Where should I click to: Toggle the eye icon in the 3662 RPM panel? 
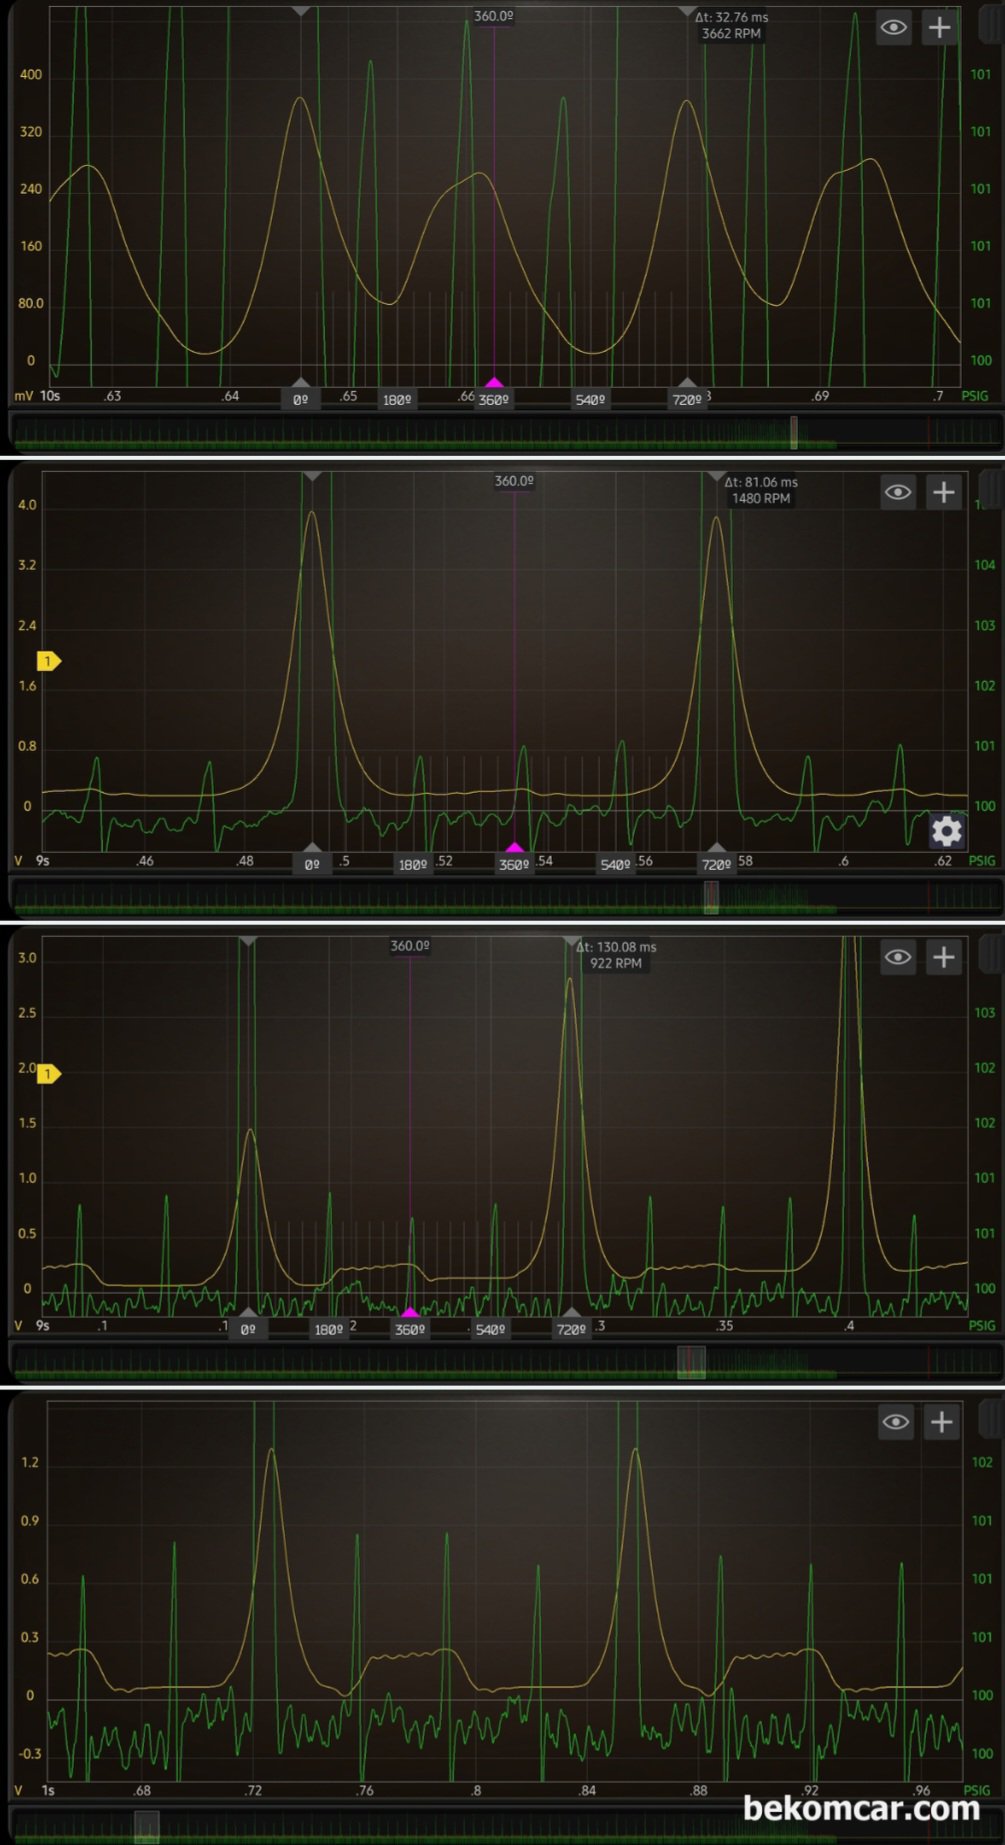click(x=893, y=28)
